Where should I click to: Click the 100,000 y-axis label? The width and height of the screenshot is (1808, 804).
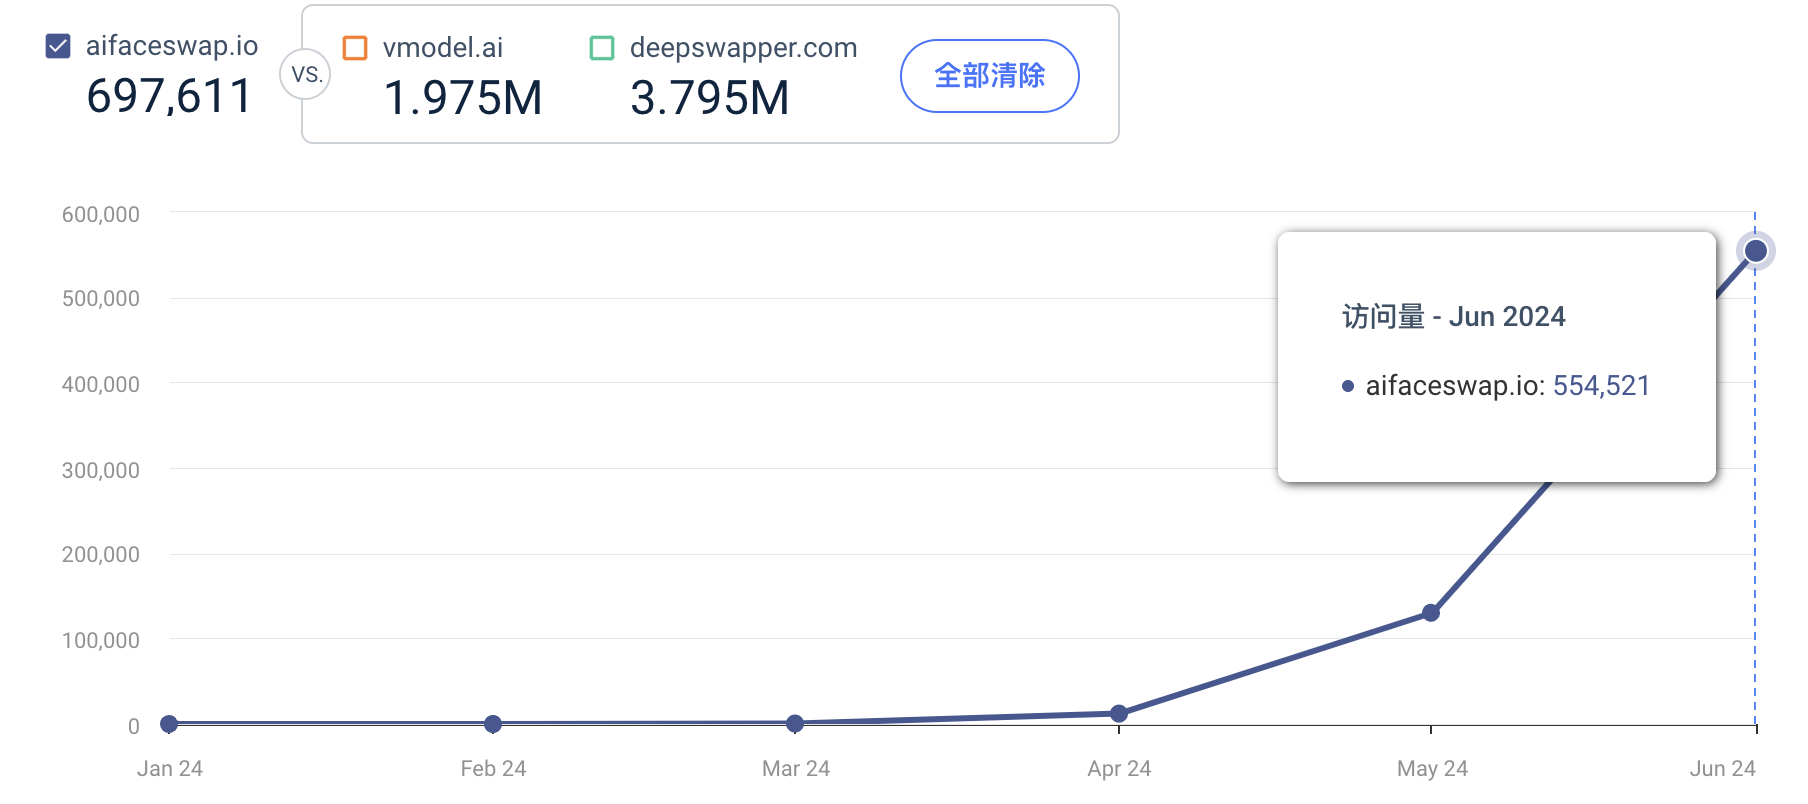coord(101,640)
